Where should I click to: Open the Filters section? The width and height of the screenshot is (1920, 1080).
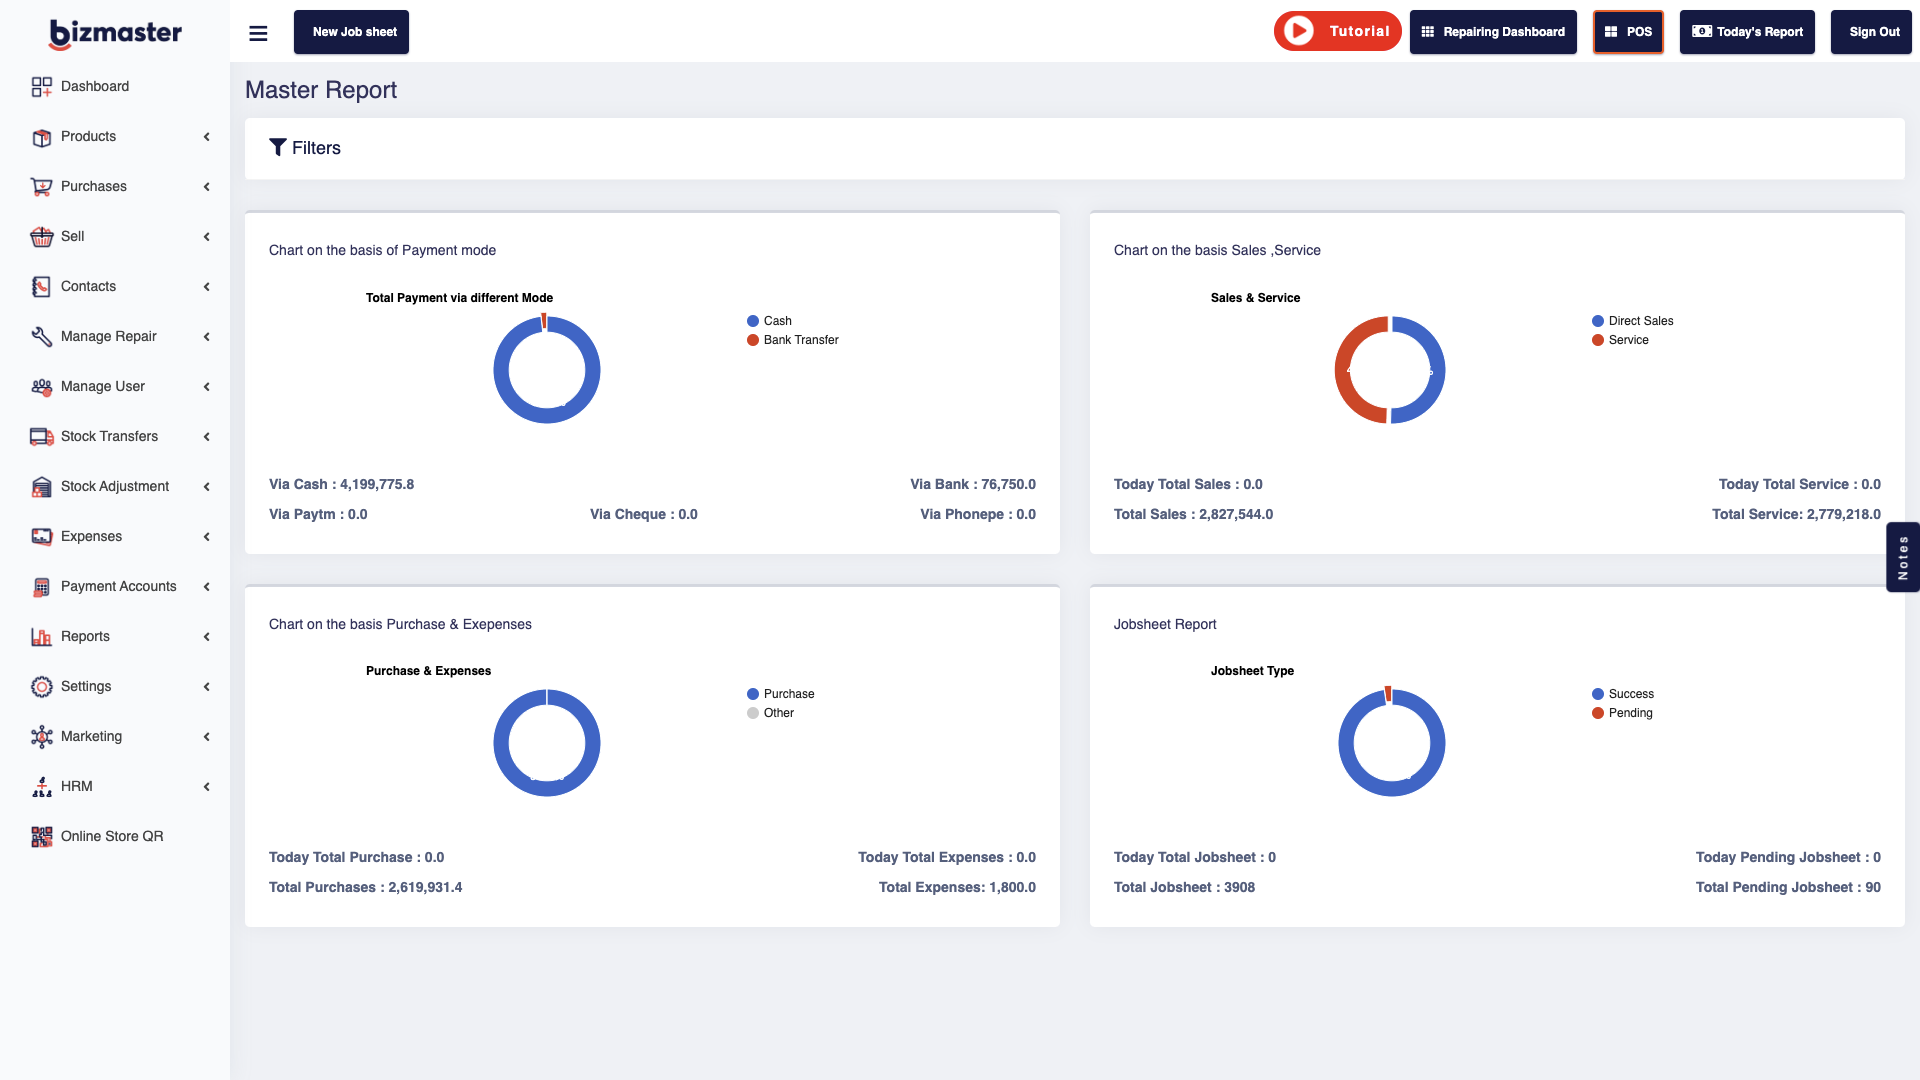(304, 147)
